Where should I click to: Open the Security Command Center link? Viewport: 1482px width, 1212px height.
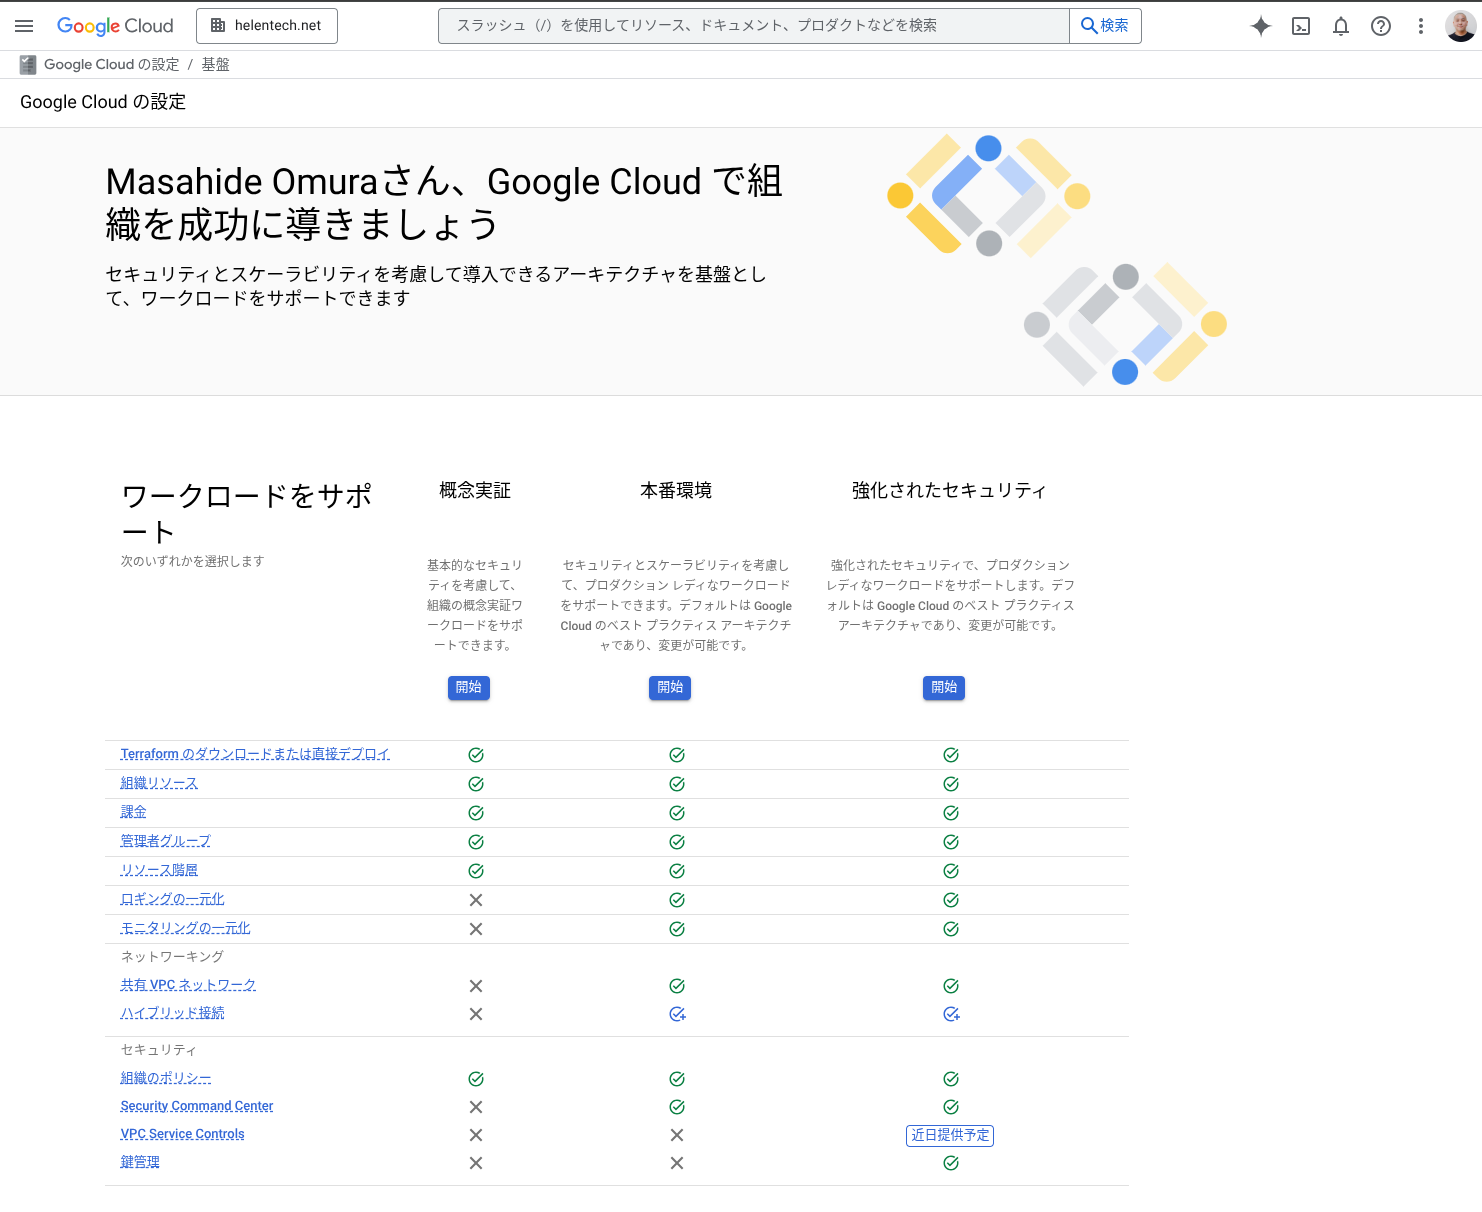197,1106
